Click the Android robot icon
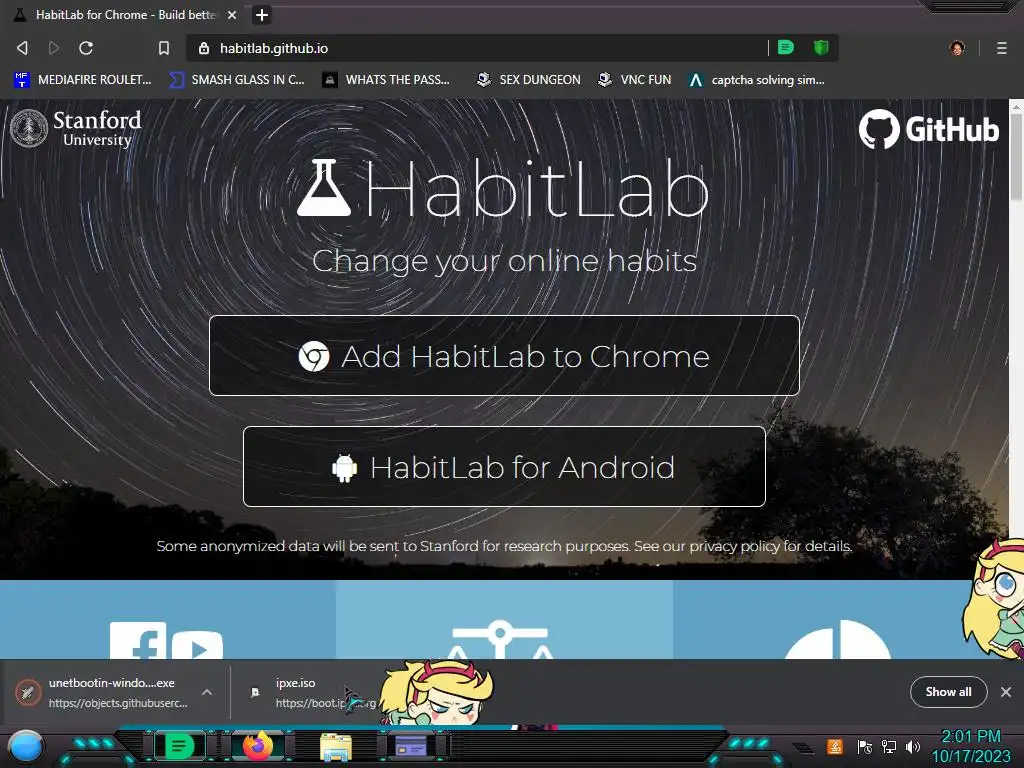Viewport: 1024px width, 768px height. (344, 468)
